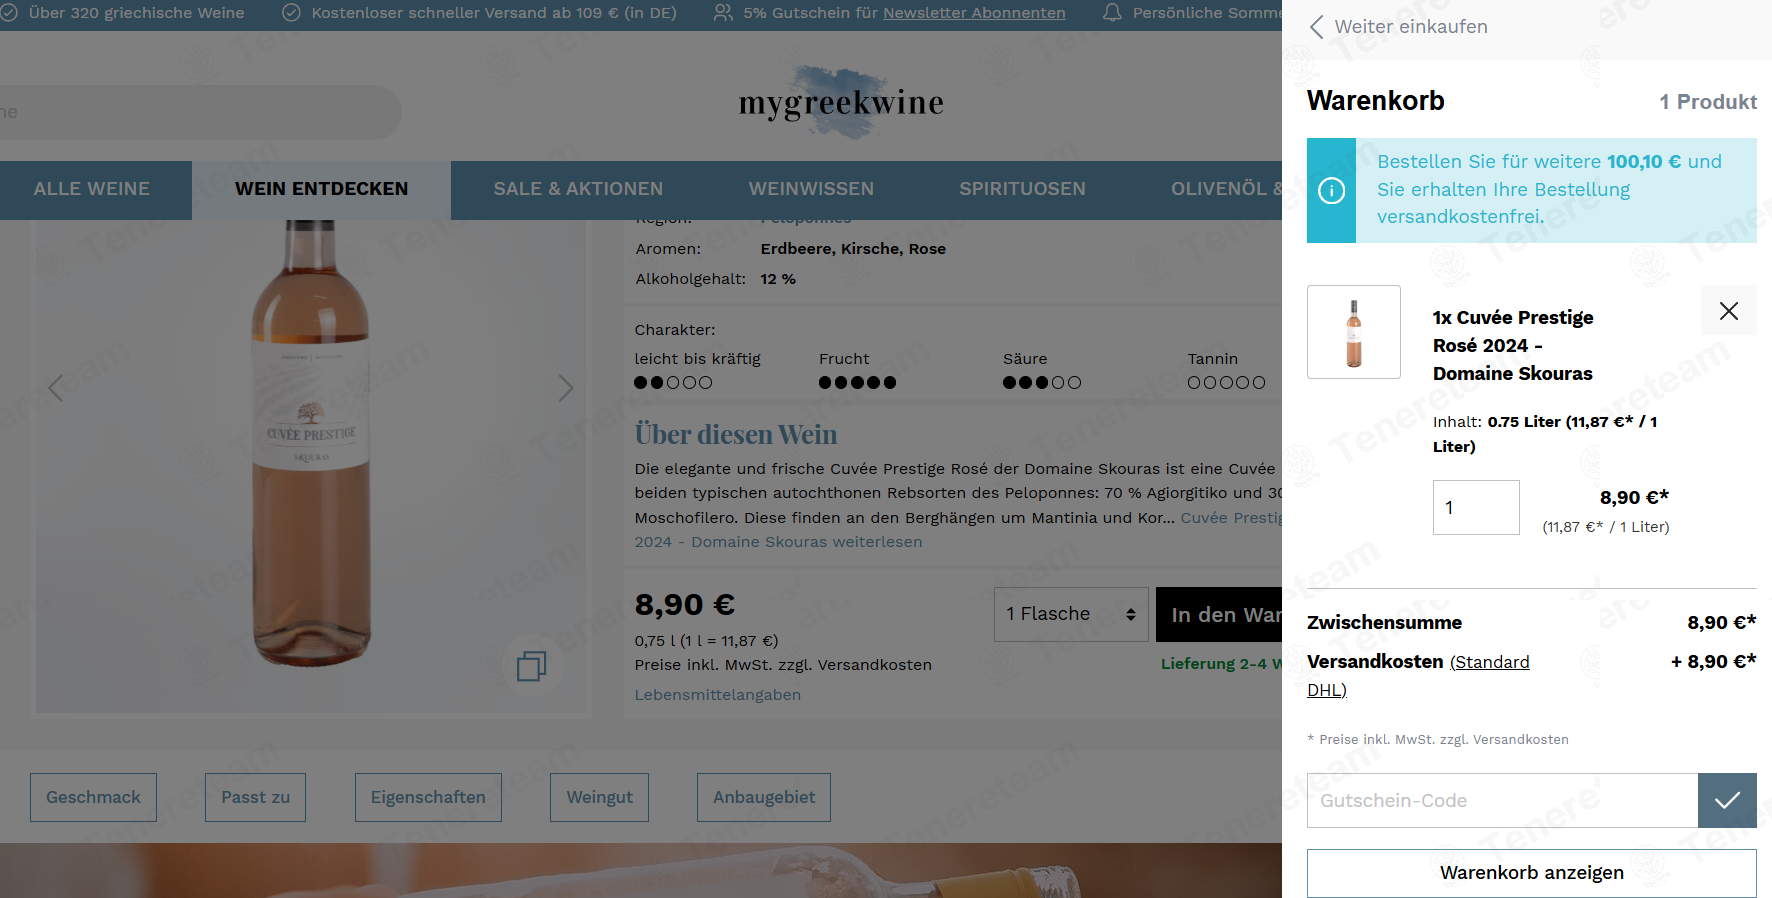Open the mygreekwine logo homepage

[841, 101]
